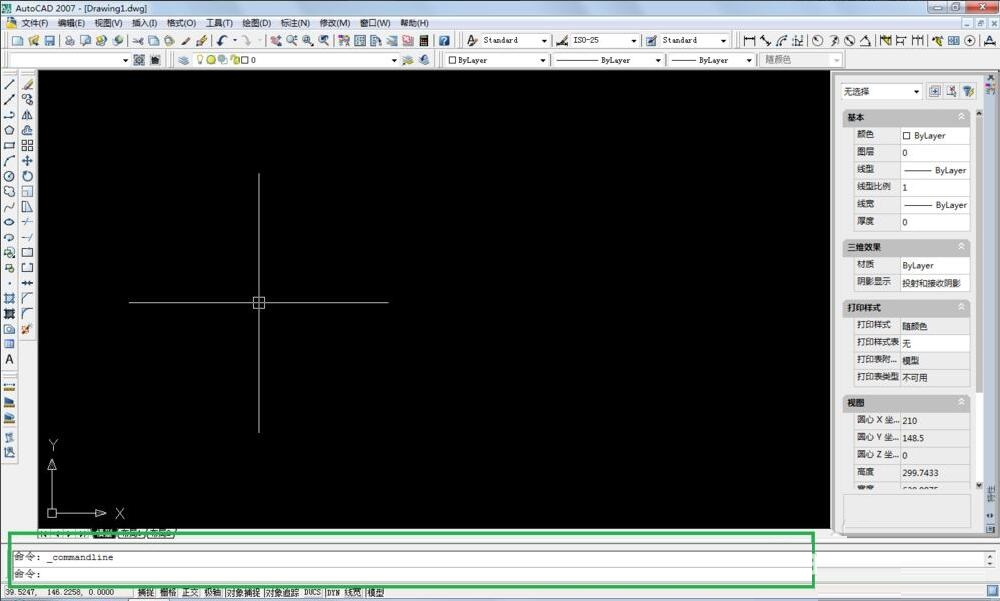Click the Plot (print) icon
The image size is (1000, 601).
[x=69, y=40]
